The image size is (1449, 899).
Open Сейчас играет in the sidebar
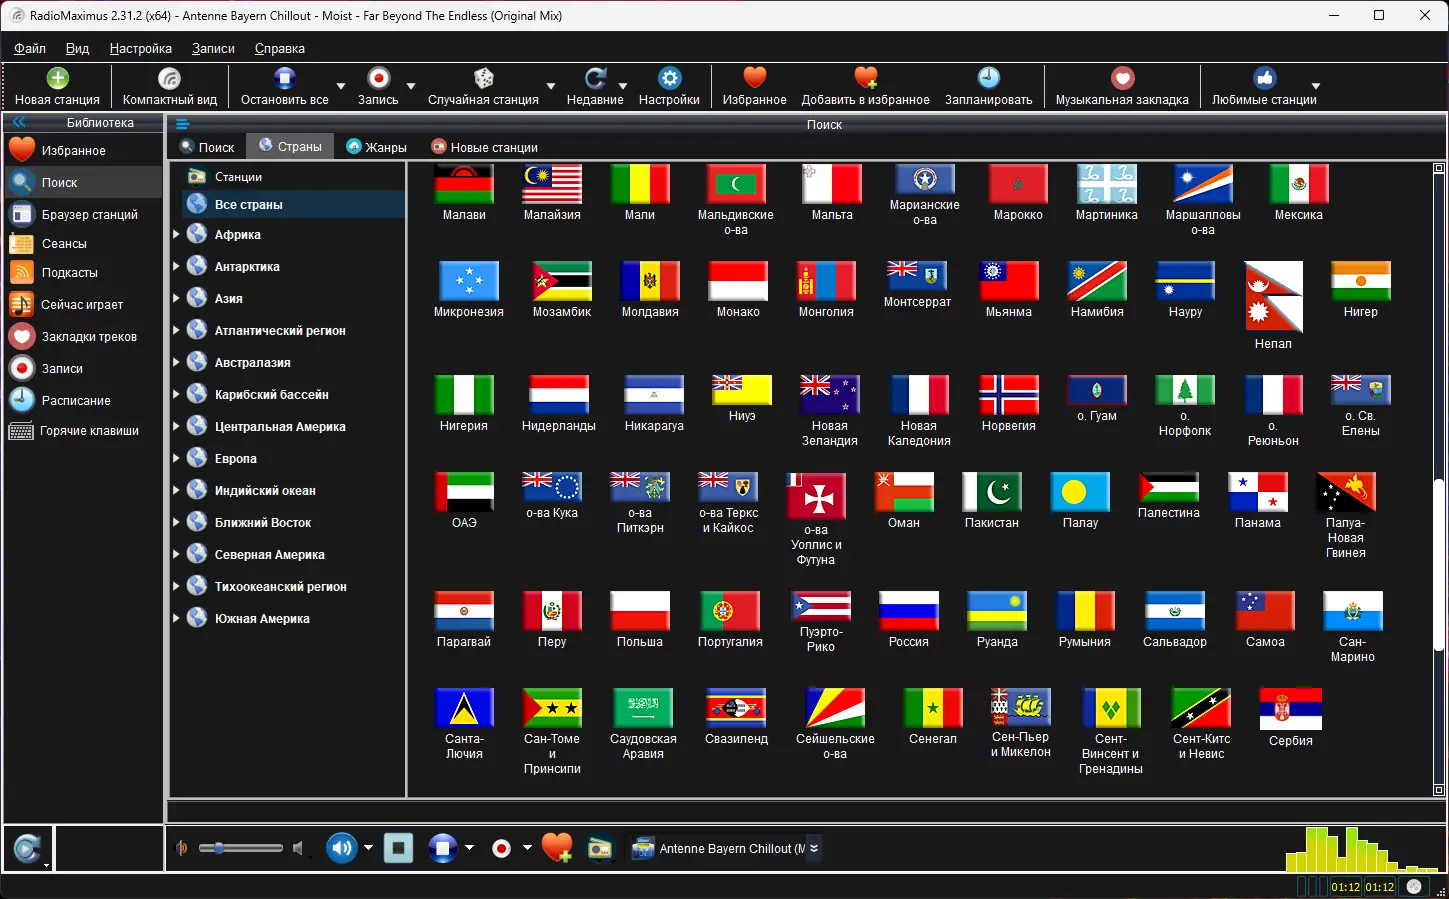point(83,304)
